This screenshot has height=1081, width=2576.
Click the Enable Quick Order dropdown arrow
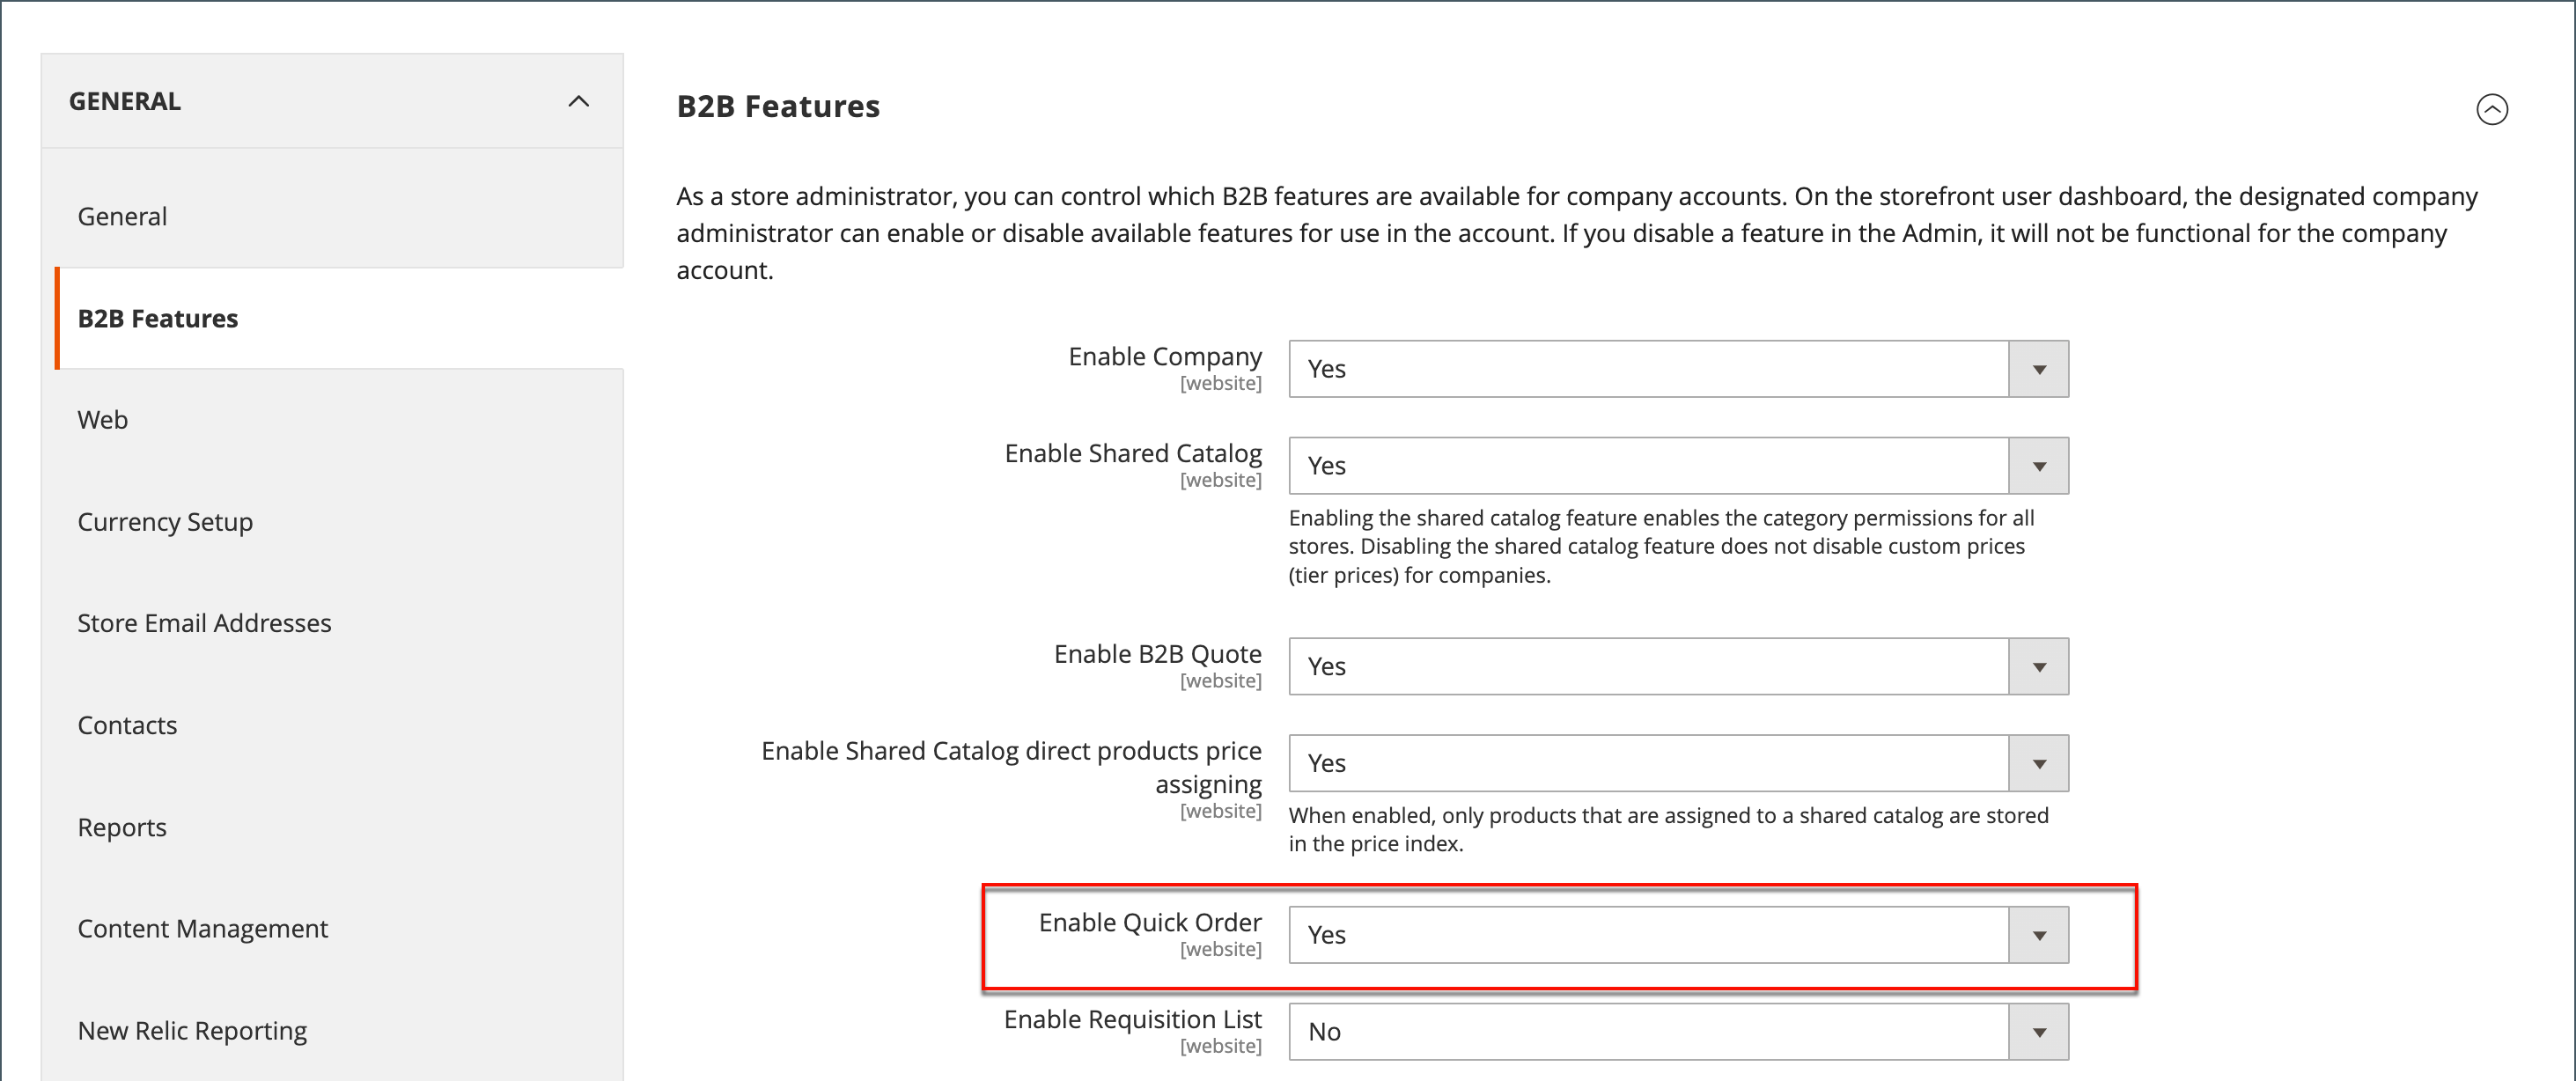tap(2038, 935)
